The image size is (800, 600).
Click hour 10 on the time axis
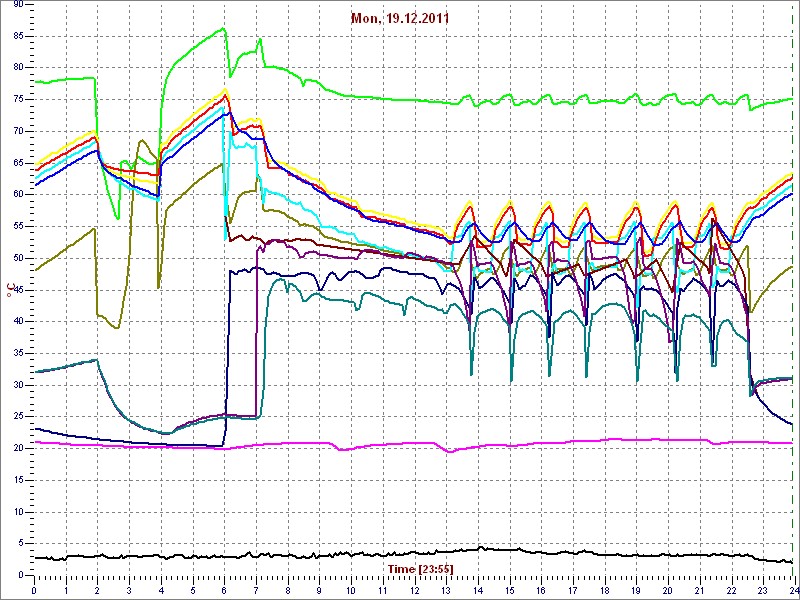tap(350, 590)
